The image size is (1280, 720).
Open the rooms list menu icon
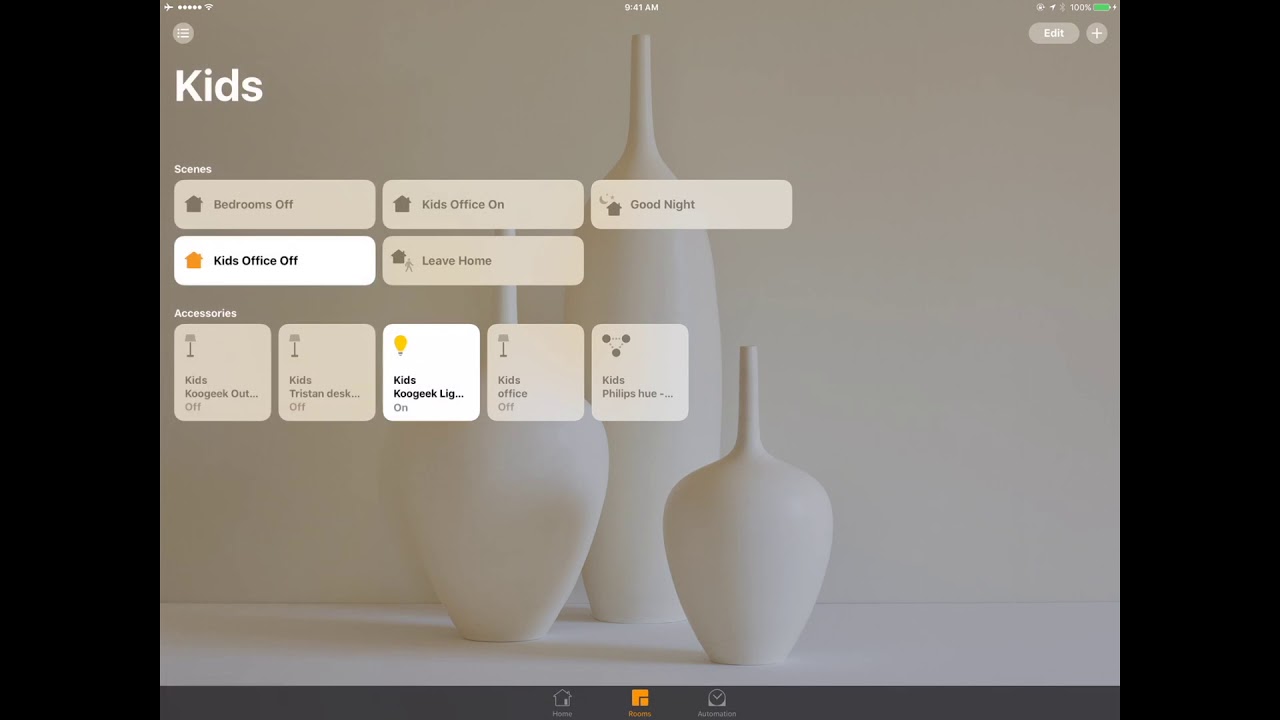[183, 33]
